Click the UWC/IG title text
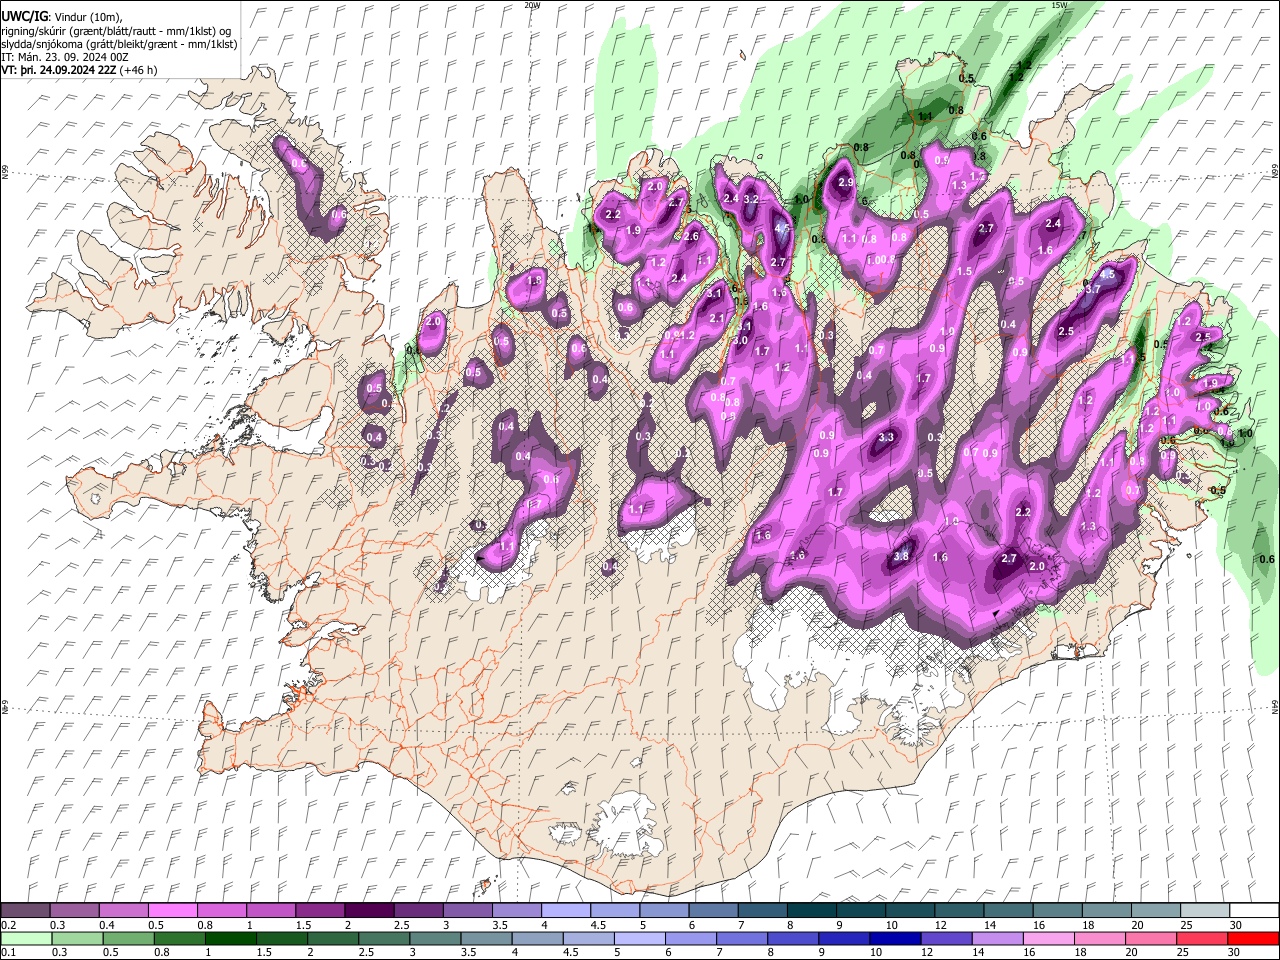1280x960 pixels. (24, 16)
